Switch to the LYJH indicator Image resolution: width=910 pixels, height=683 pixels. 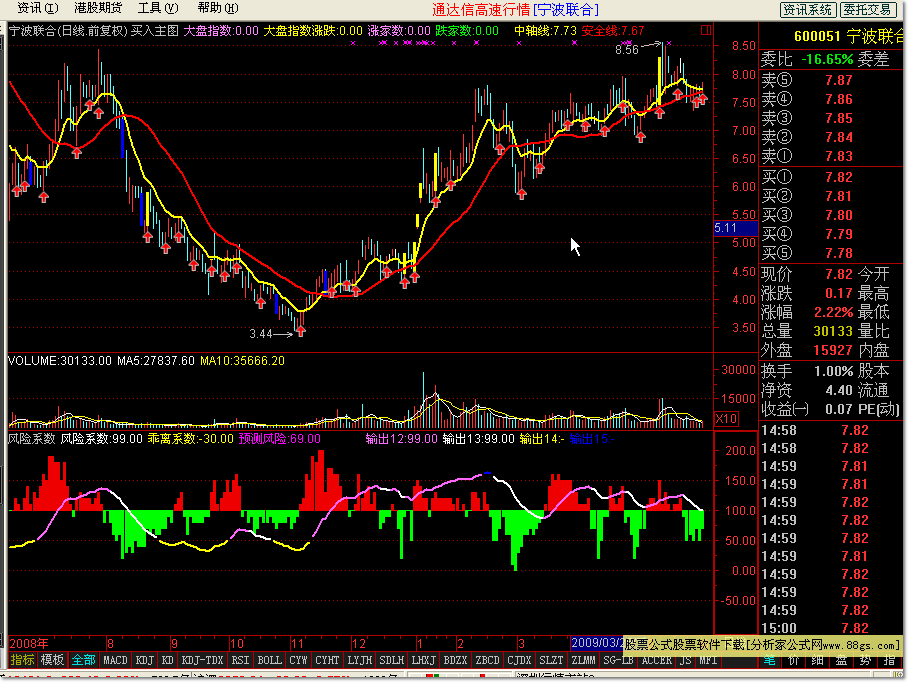coord(360,660)
